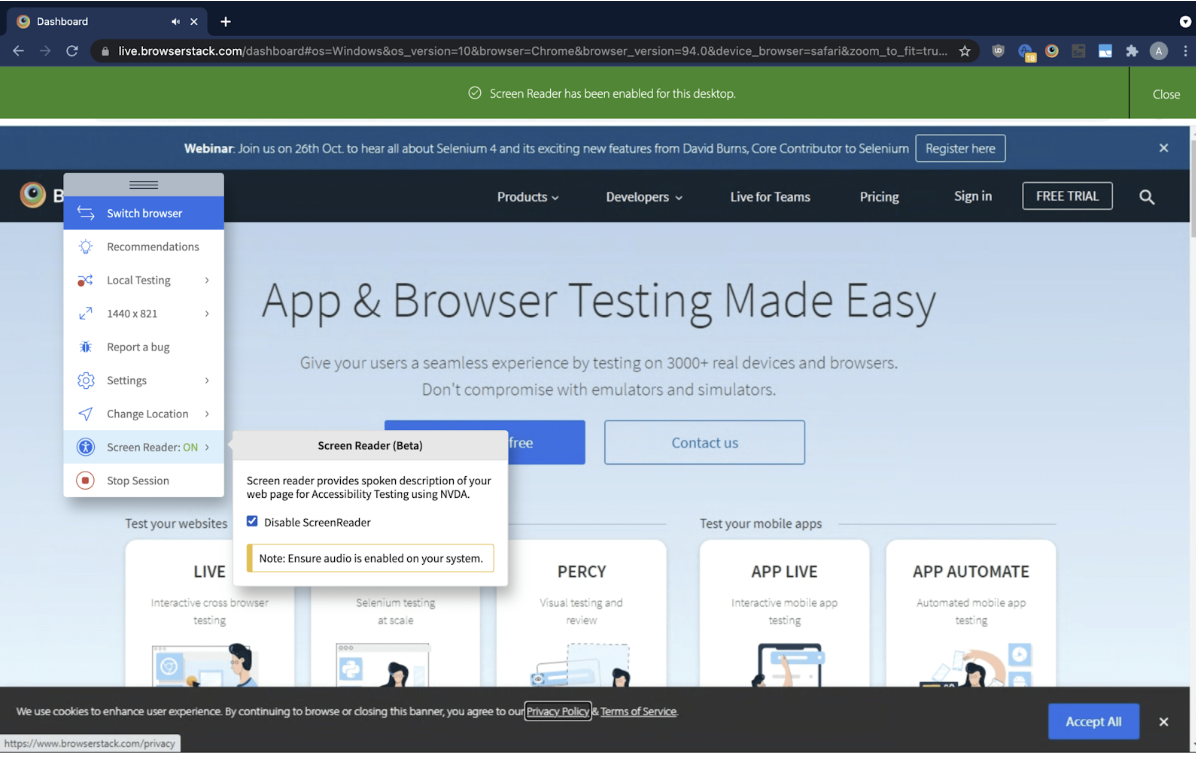
Task: Expand the 1440 x 821 resolution submenu
Action: point(207,314)
